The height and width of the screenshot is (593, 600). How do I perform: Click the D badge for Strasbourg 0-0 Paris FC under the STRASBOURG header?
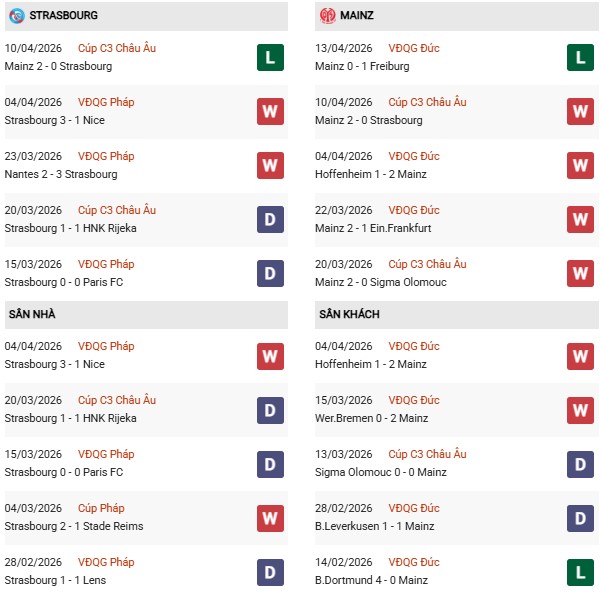(270, 273)
